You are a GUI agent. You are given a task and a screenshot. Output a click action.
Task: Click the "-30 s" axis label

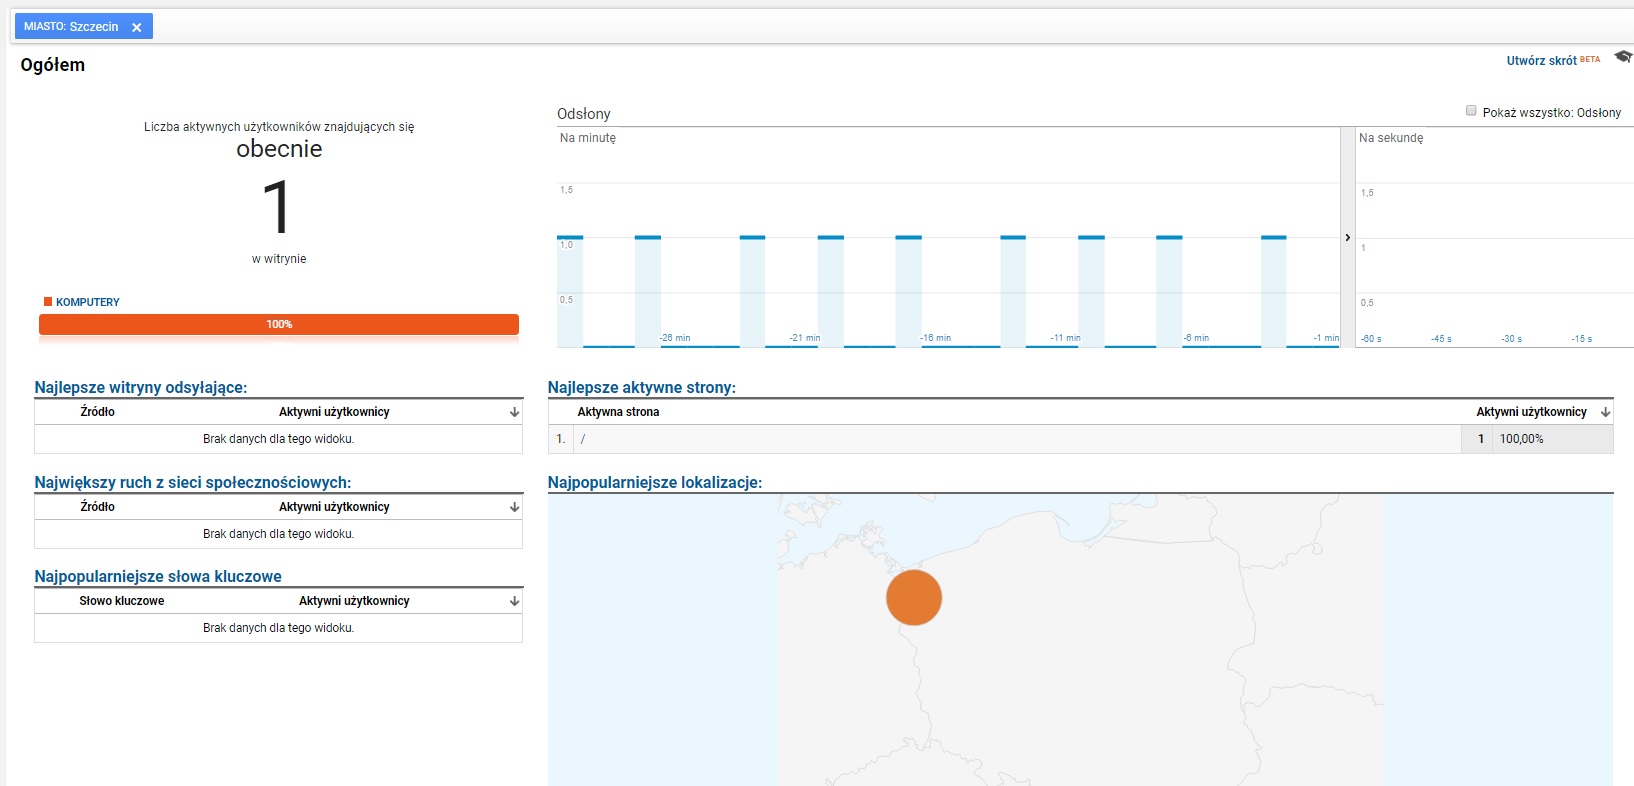(1511, 339)
